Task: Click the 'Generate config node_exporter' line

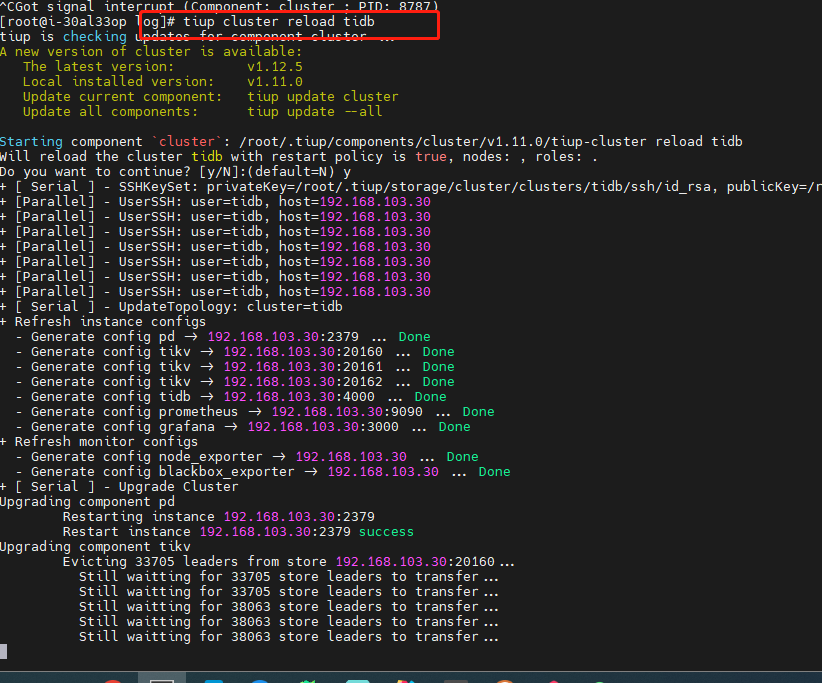Action: point(247,457)
